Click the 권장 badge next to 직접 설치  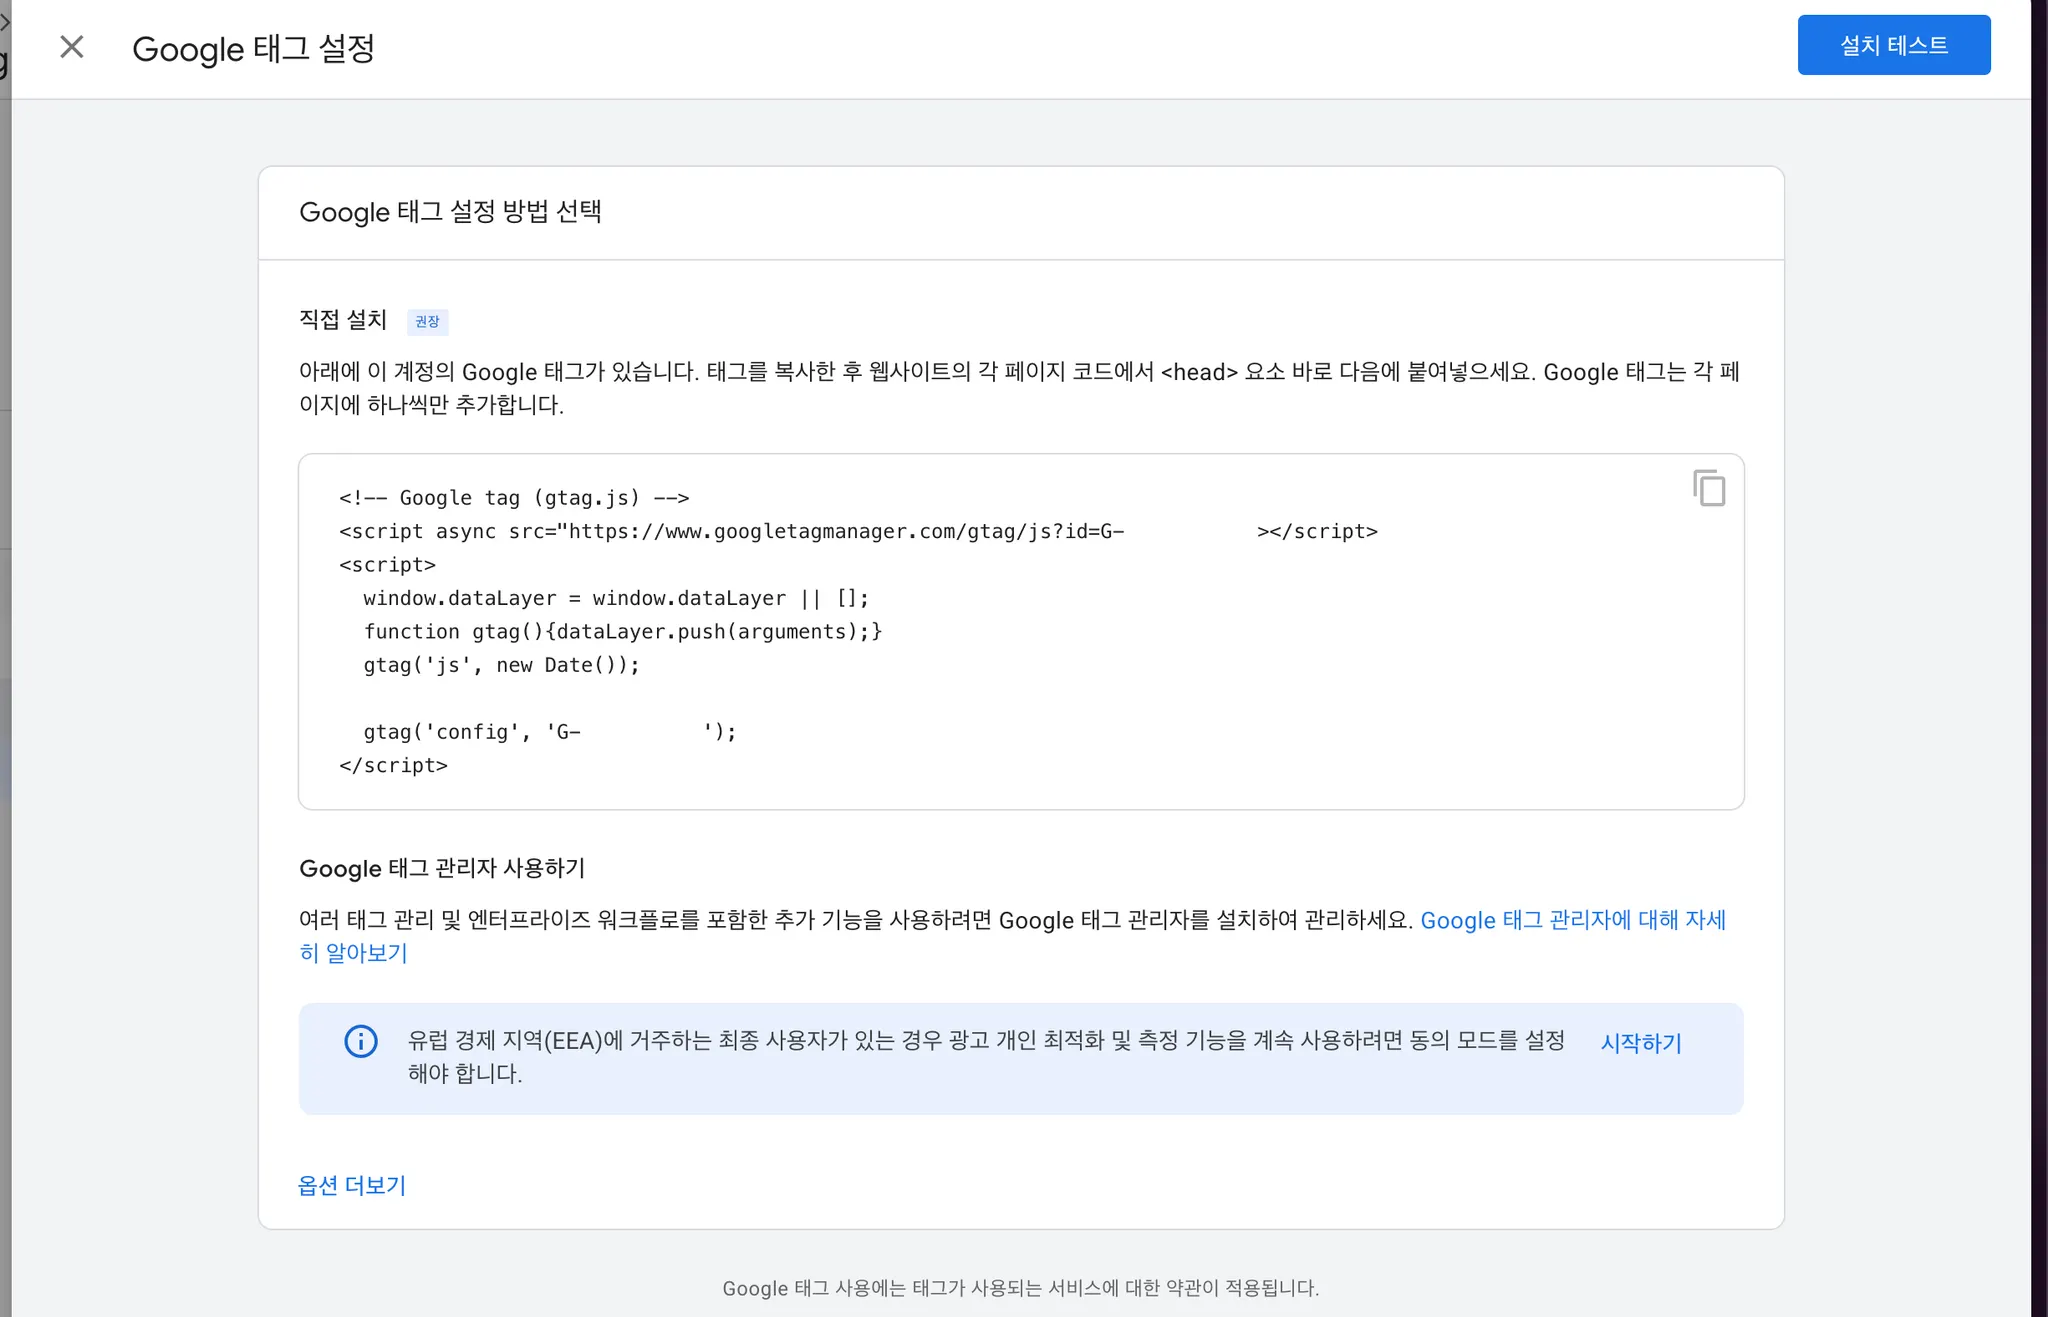tap(427, 321)
